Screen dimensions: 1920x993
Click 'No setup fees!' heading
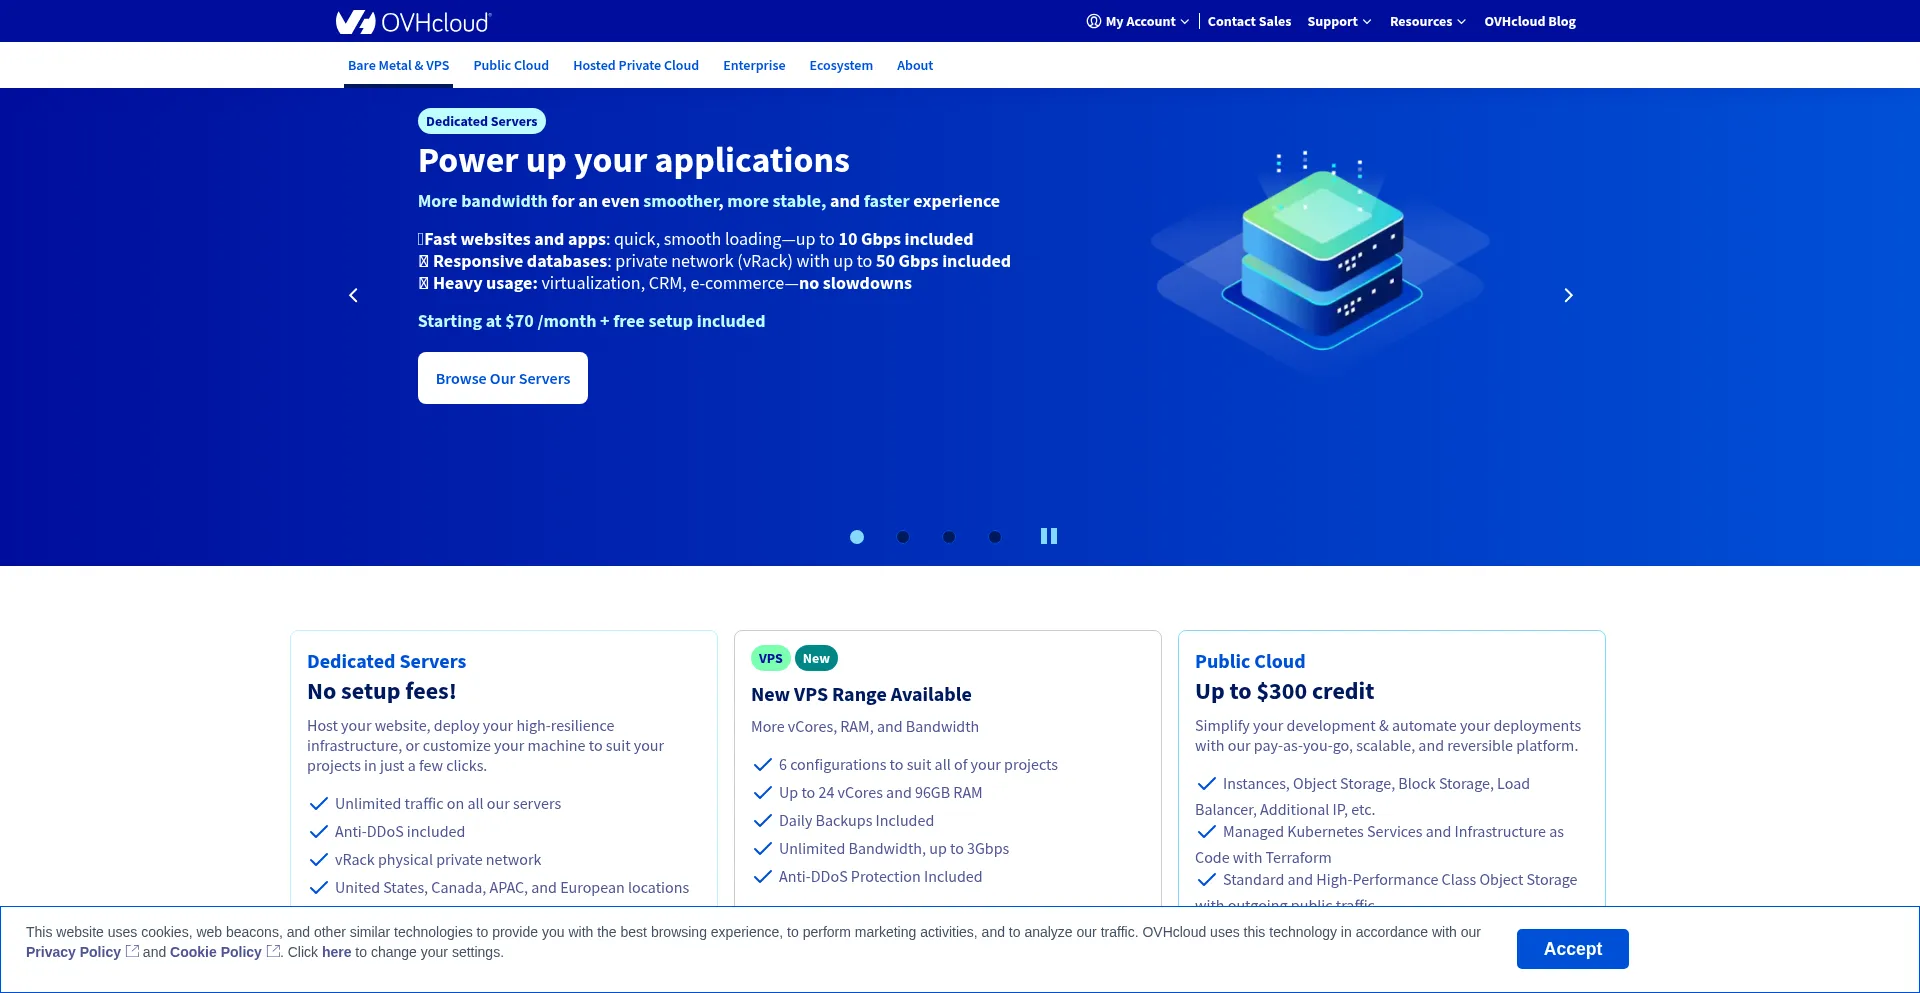381,691
